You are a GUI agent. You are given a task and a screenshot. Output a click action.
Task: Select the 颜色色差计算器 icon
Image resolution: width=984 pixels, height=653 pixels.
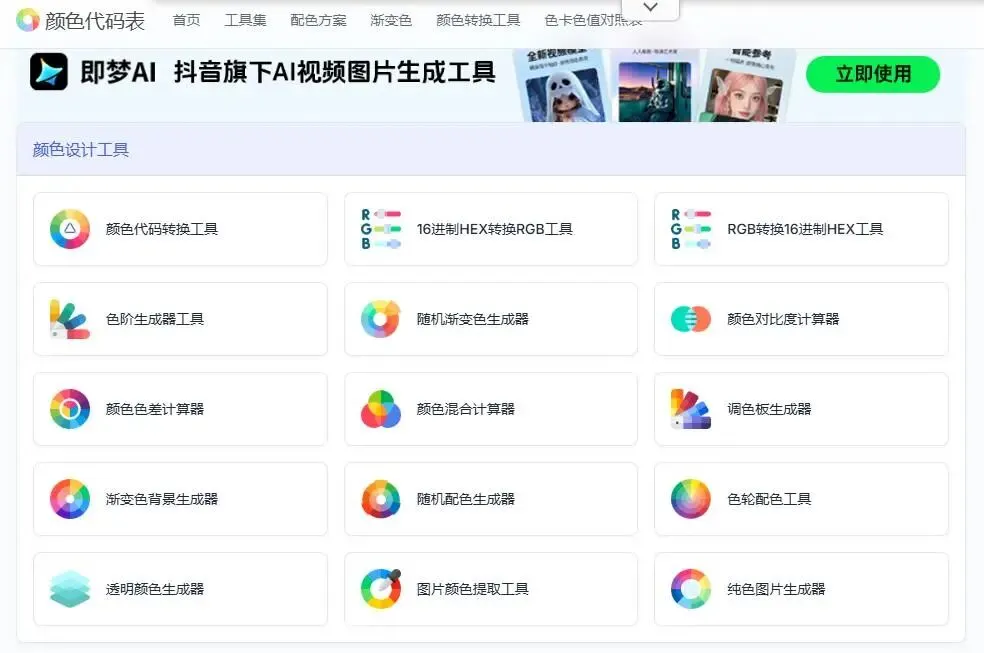69,408
